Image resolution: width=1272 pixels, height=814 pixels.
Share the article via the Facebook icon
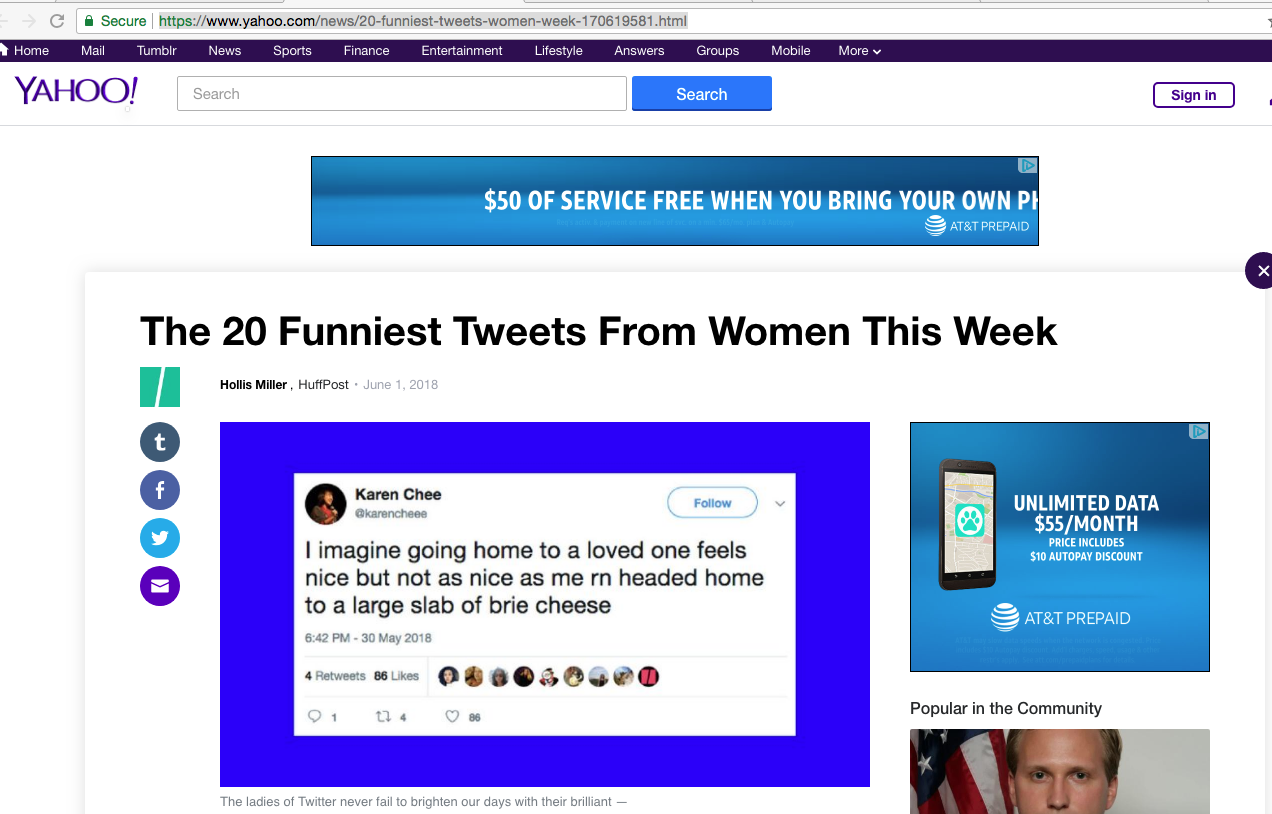pos(160,490)
